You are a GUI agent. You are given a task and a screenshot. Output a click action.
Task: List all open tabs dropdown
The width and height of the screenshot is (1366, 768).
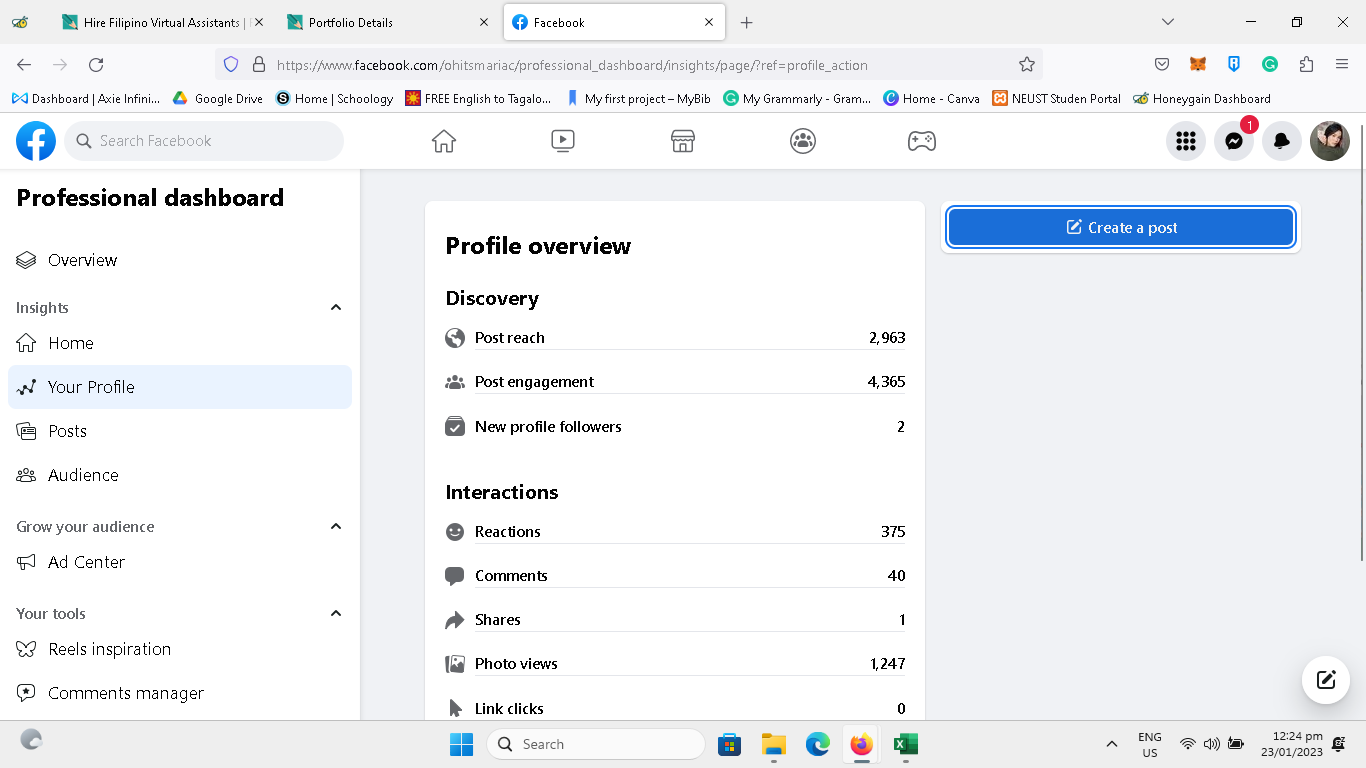coord(1167,22)
